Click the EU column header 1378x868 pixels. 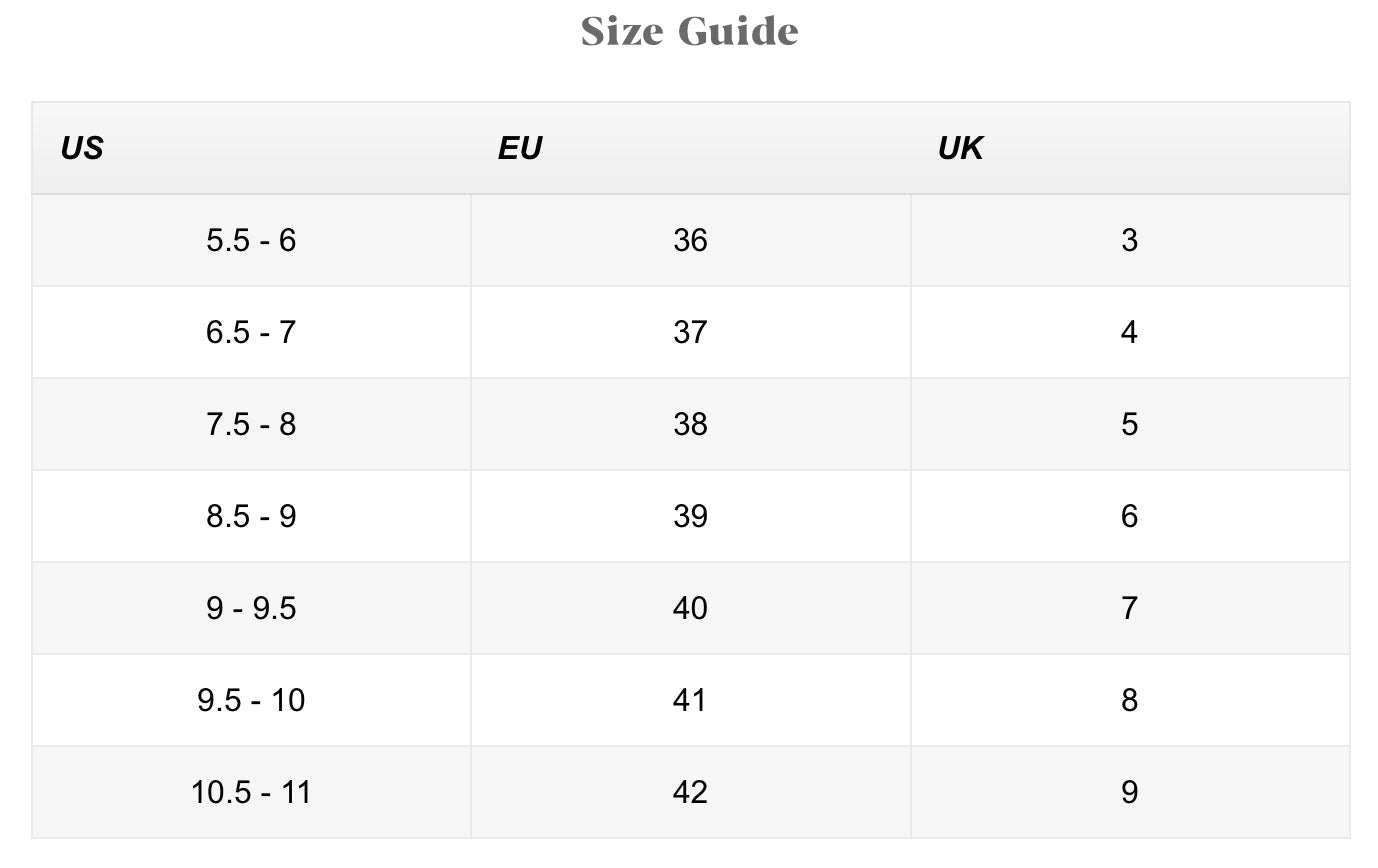(x=519, y=148)
